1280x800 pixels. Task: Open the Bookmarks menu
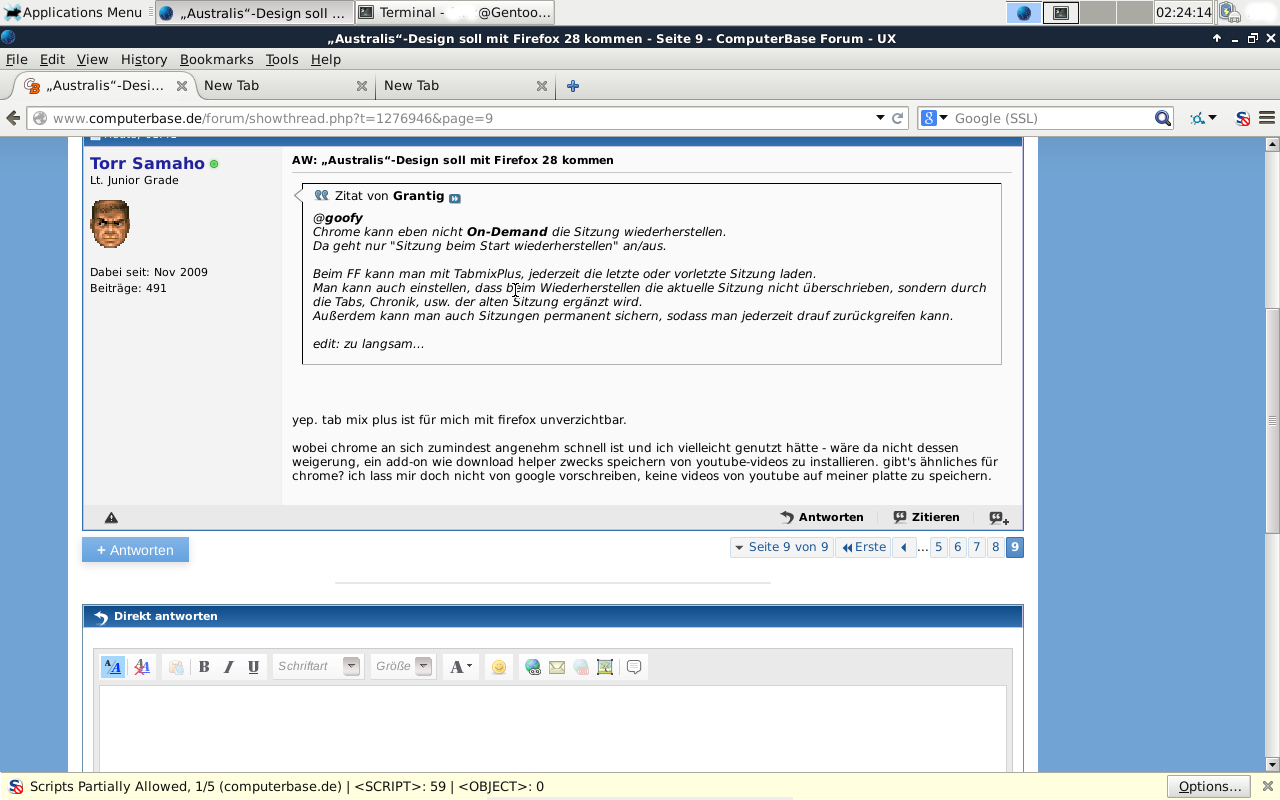217,59
